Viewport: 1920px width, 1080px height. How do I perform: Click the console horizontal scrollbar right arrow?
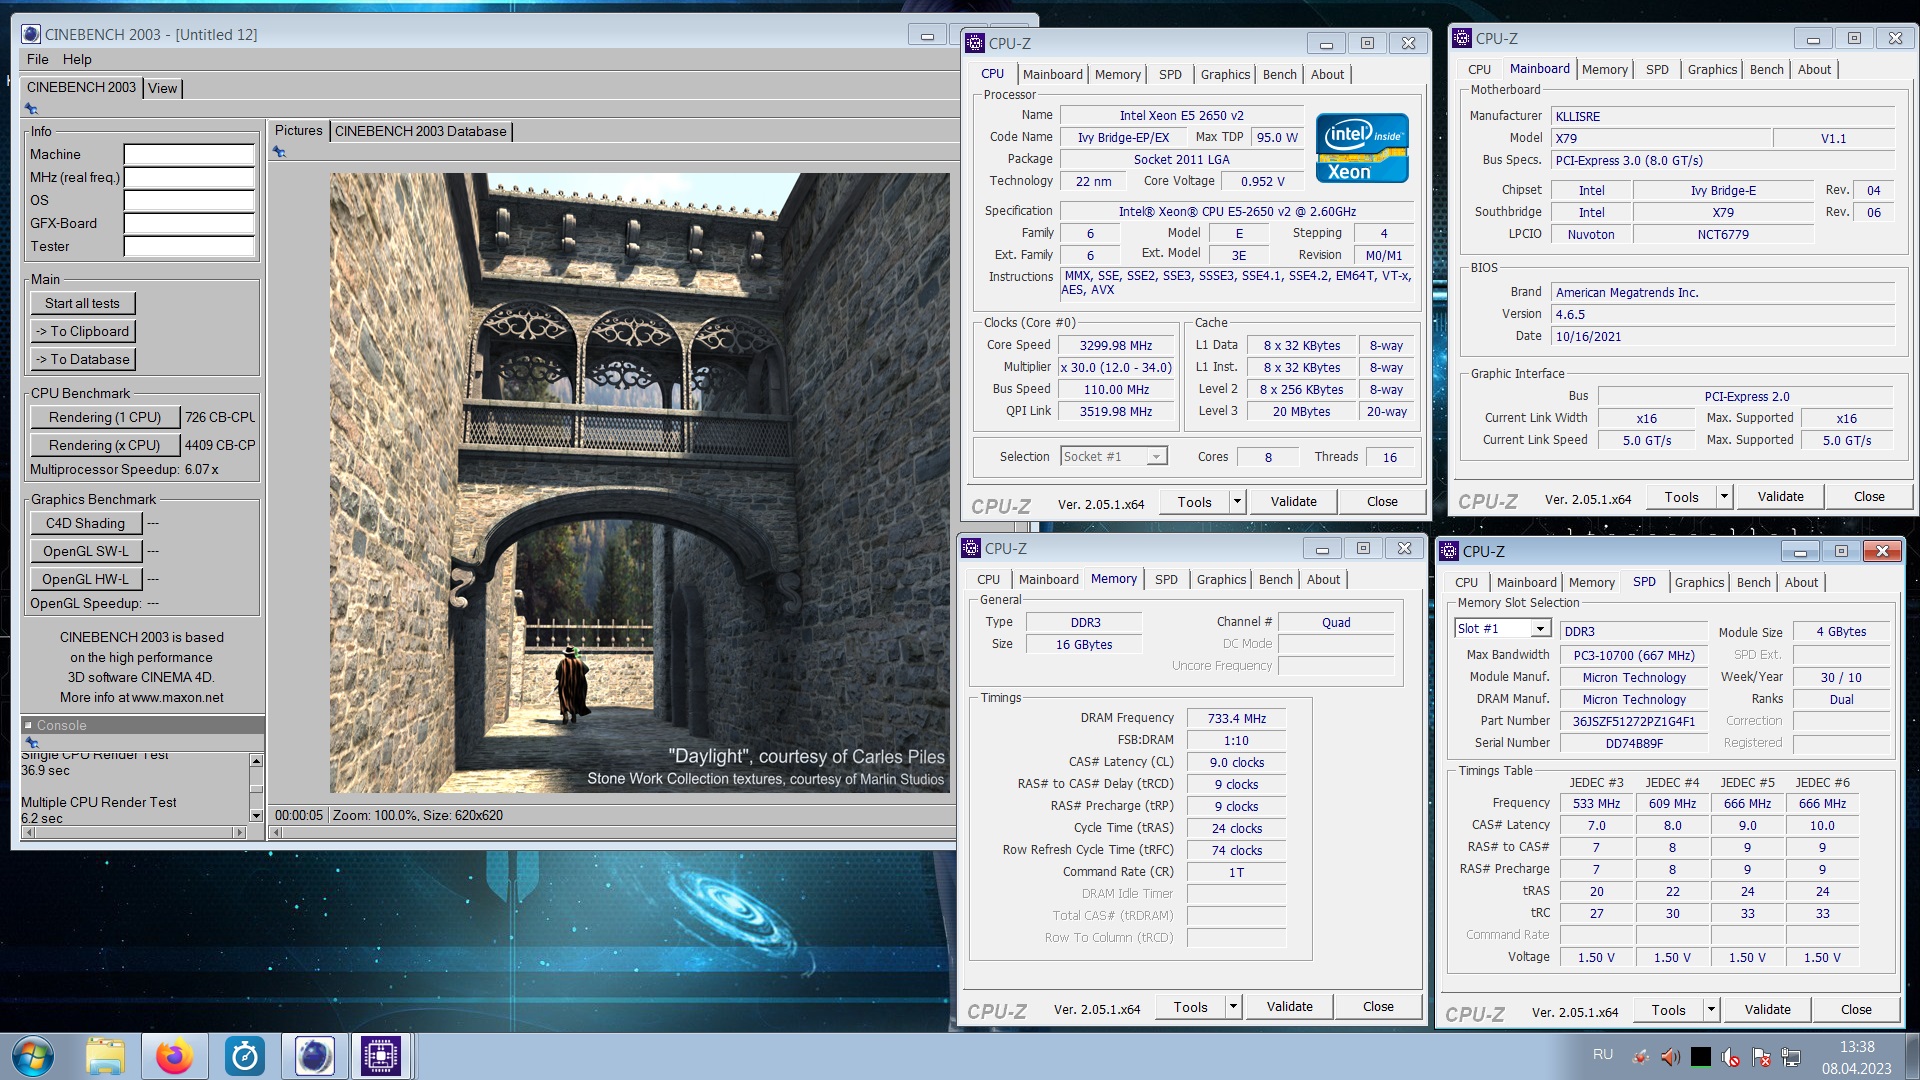(239, 832)
